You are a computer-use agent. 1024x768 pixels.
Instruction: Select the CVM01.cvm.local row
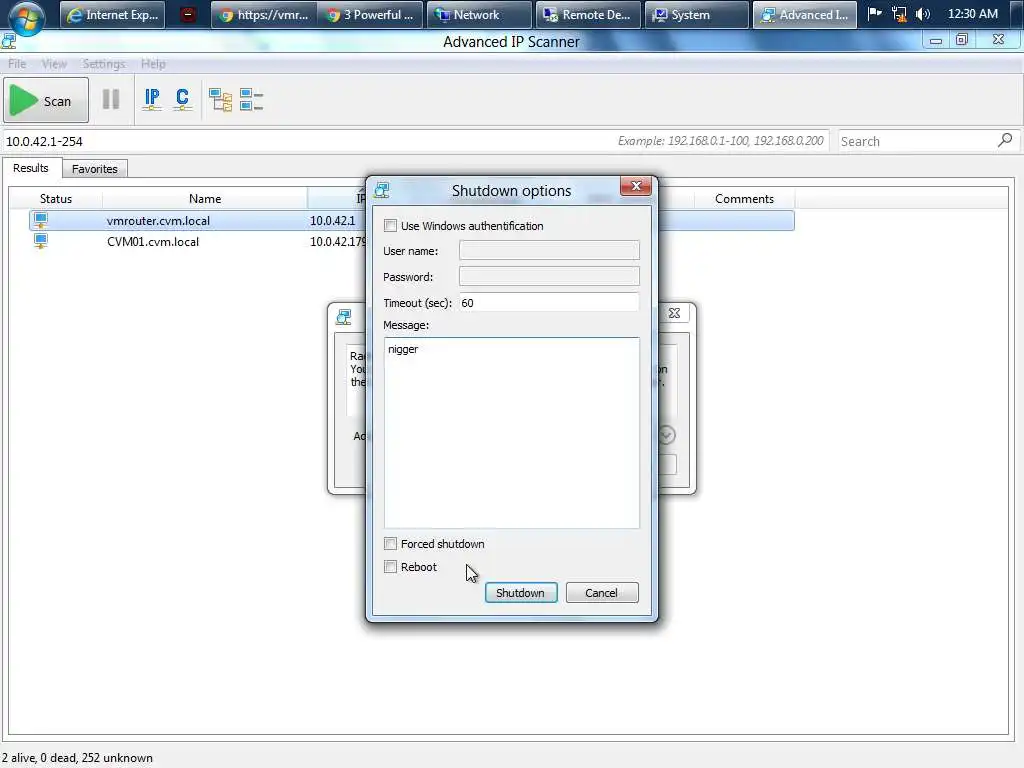411,242
